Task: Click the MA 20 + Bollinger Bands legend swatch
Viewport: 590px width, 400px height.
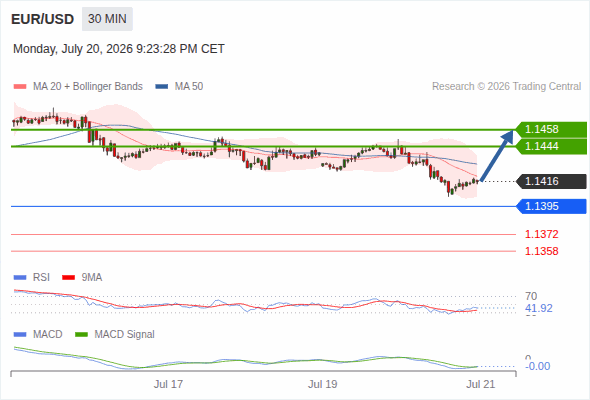Action: click(x=20, y=87)
